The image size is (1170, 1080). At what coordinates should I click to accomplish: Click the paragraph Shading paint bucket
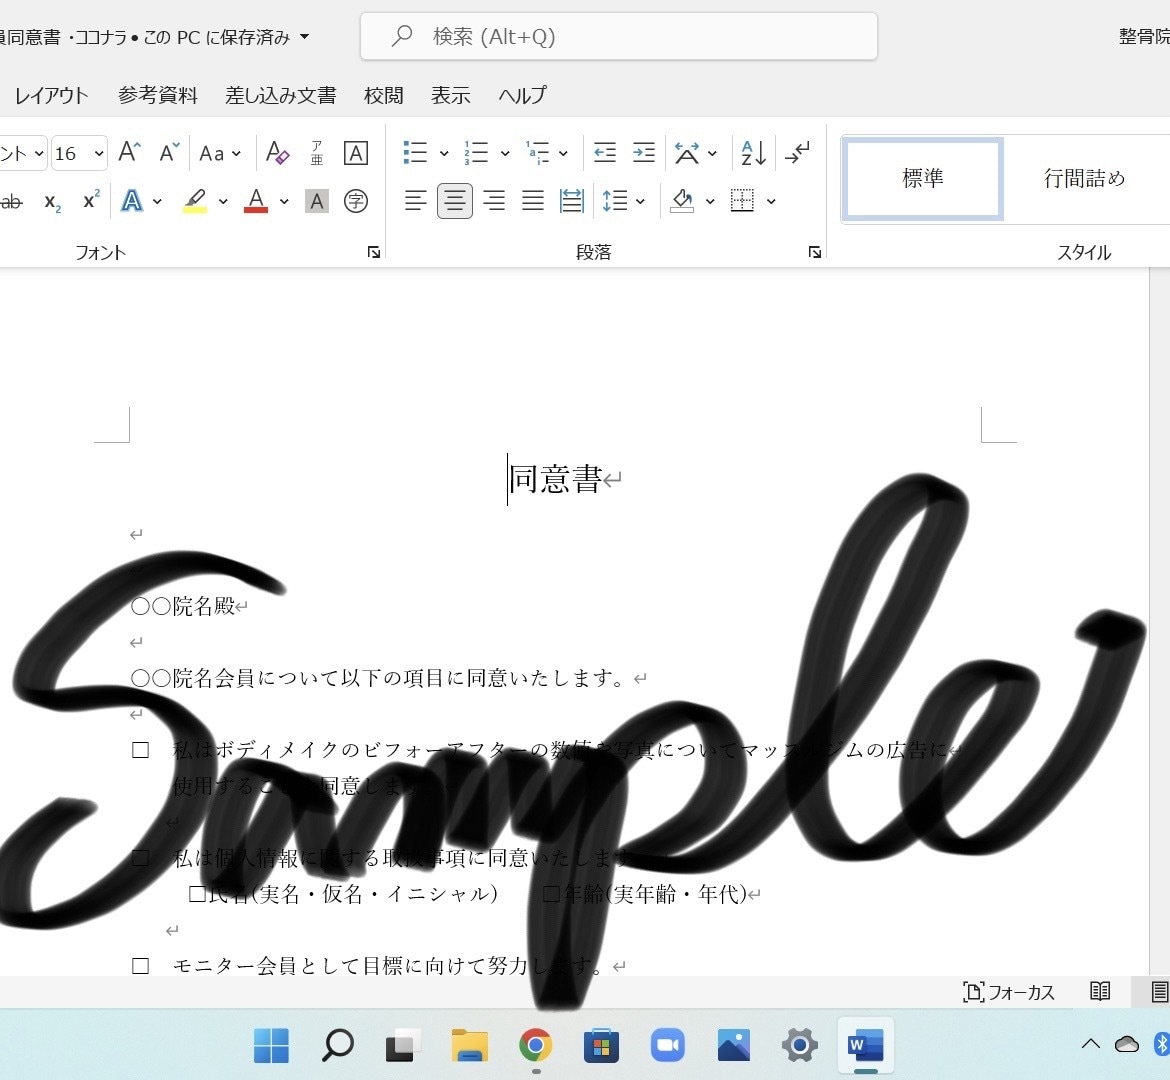click(x=682, y=201)
